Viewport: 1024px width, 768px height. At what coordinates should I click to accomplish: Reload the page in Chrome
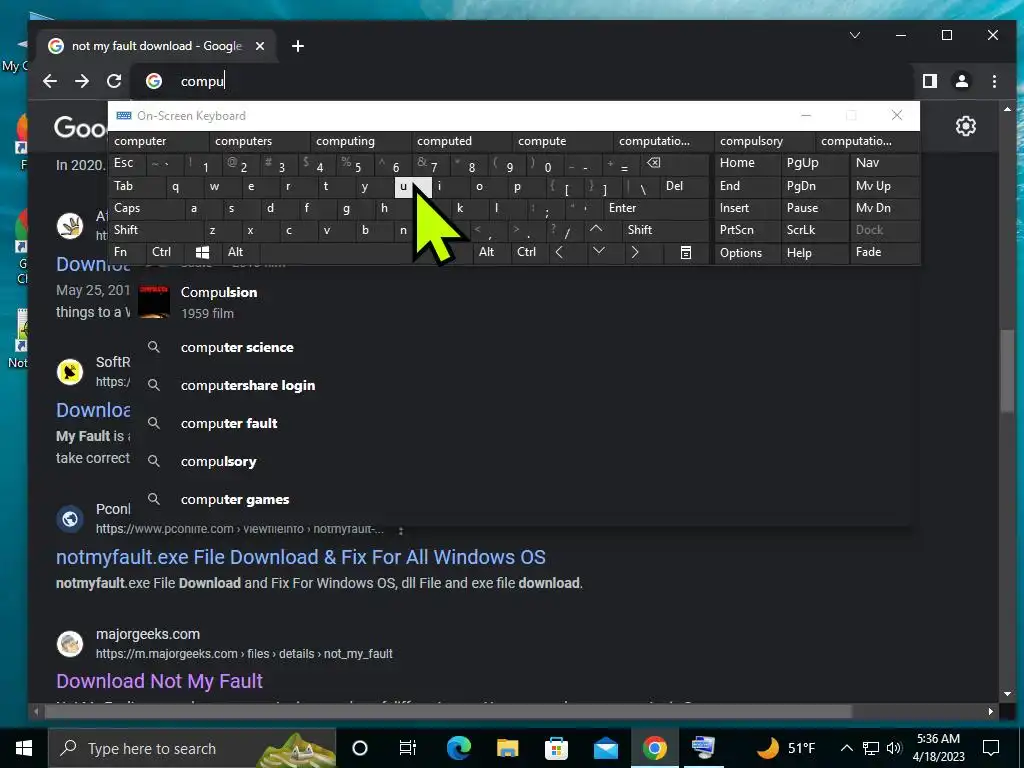tap(114, 81)
